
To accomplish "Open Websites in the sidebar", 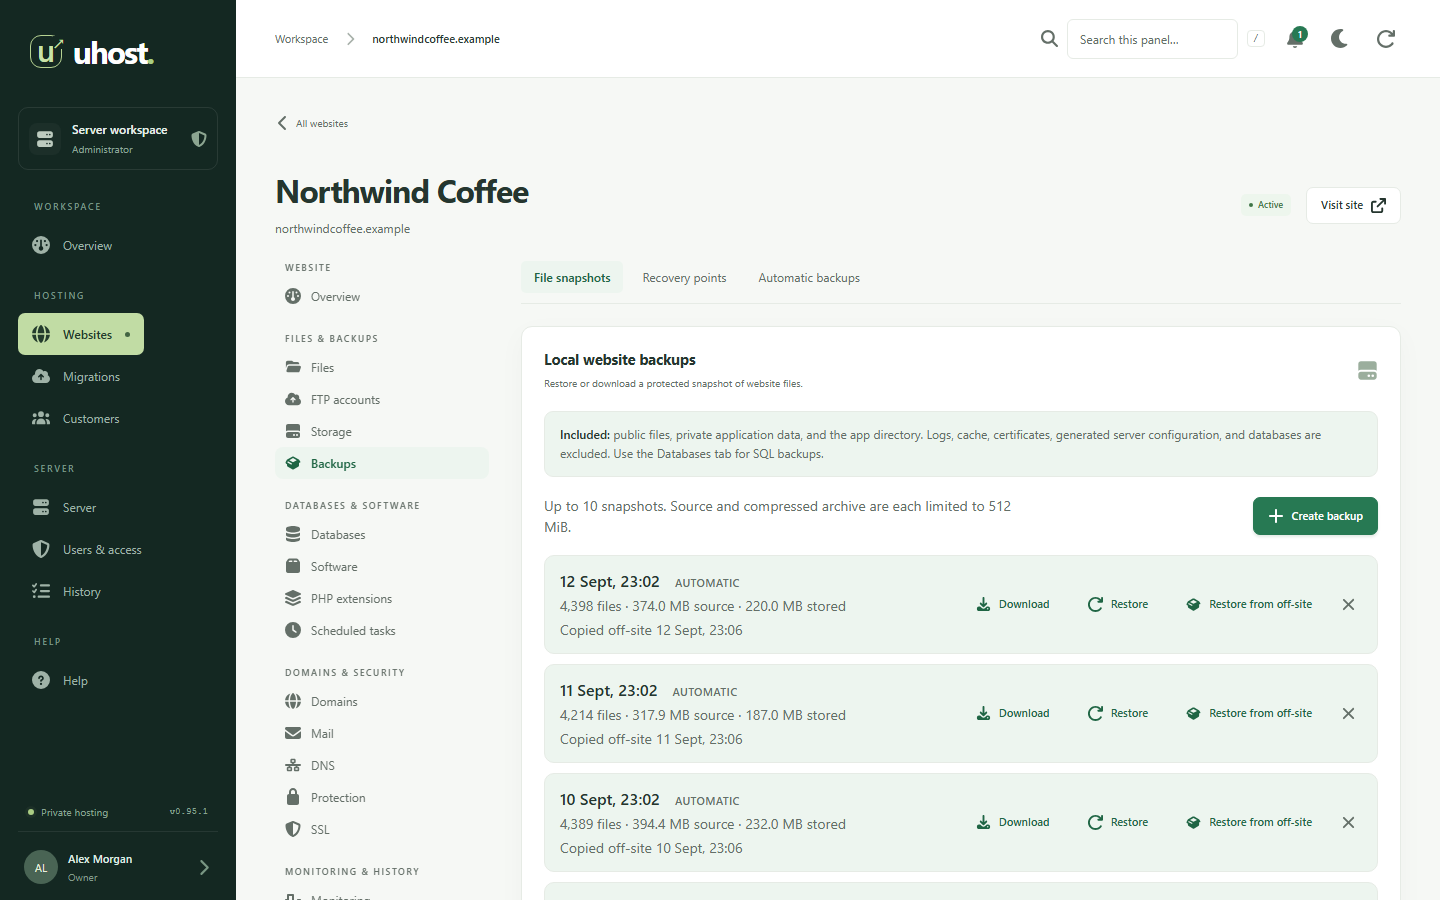I will point(81,335).
